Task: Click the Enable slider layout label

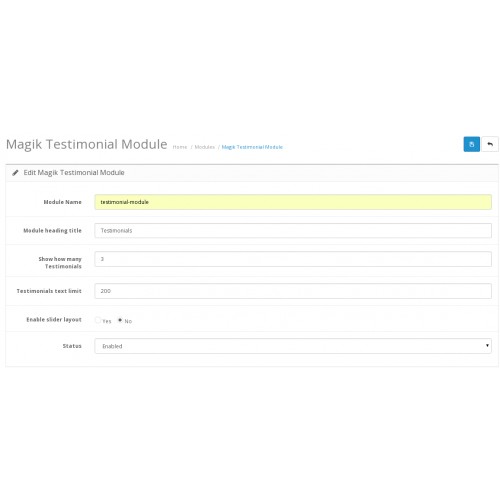Action: (54, 319)
